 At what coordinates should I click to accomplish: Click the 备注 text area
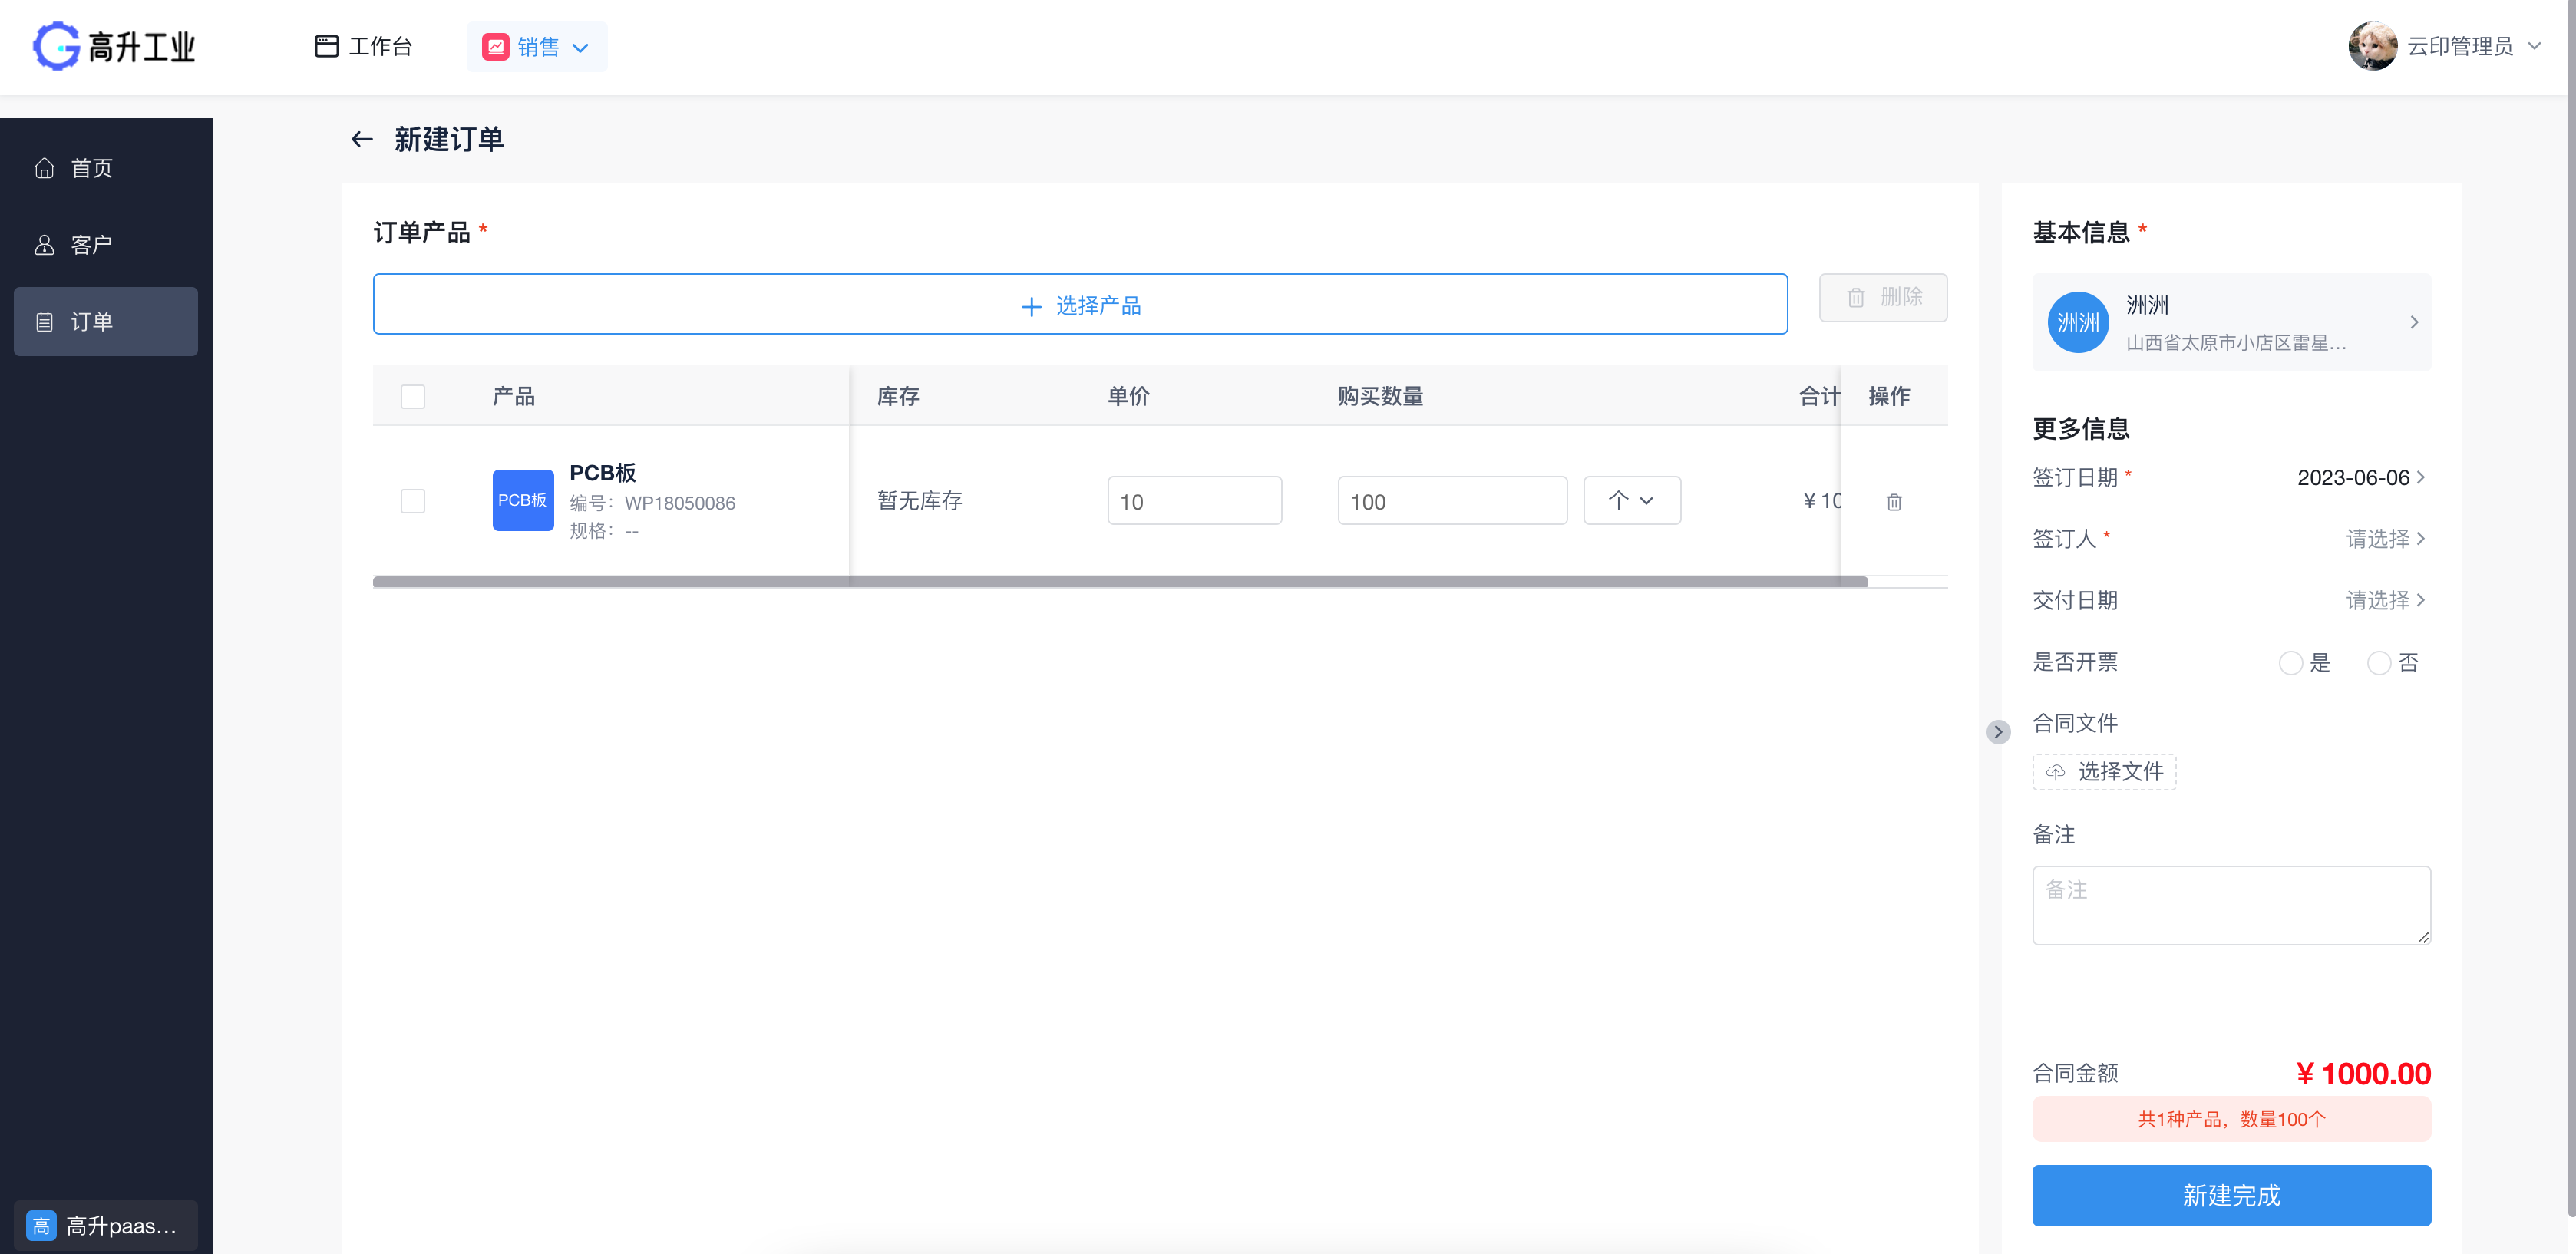click(x=2231, y=905)
